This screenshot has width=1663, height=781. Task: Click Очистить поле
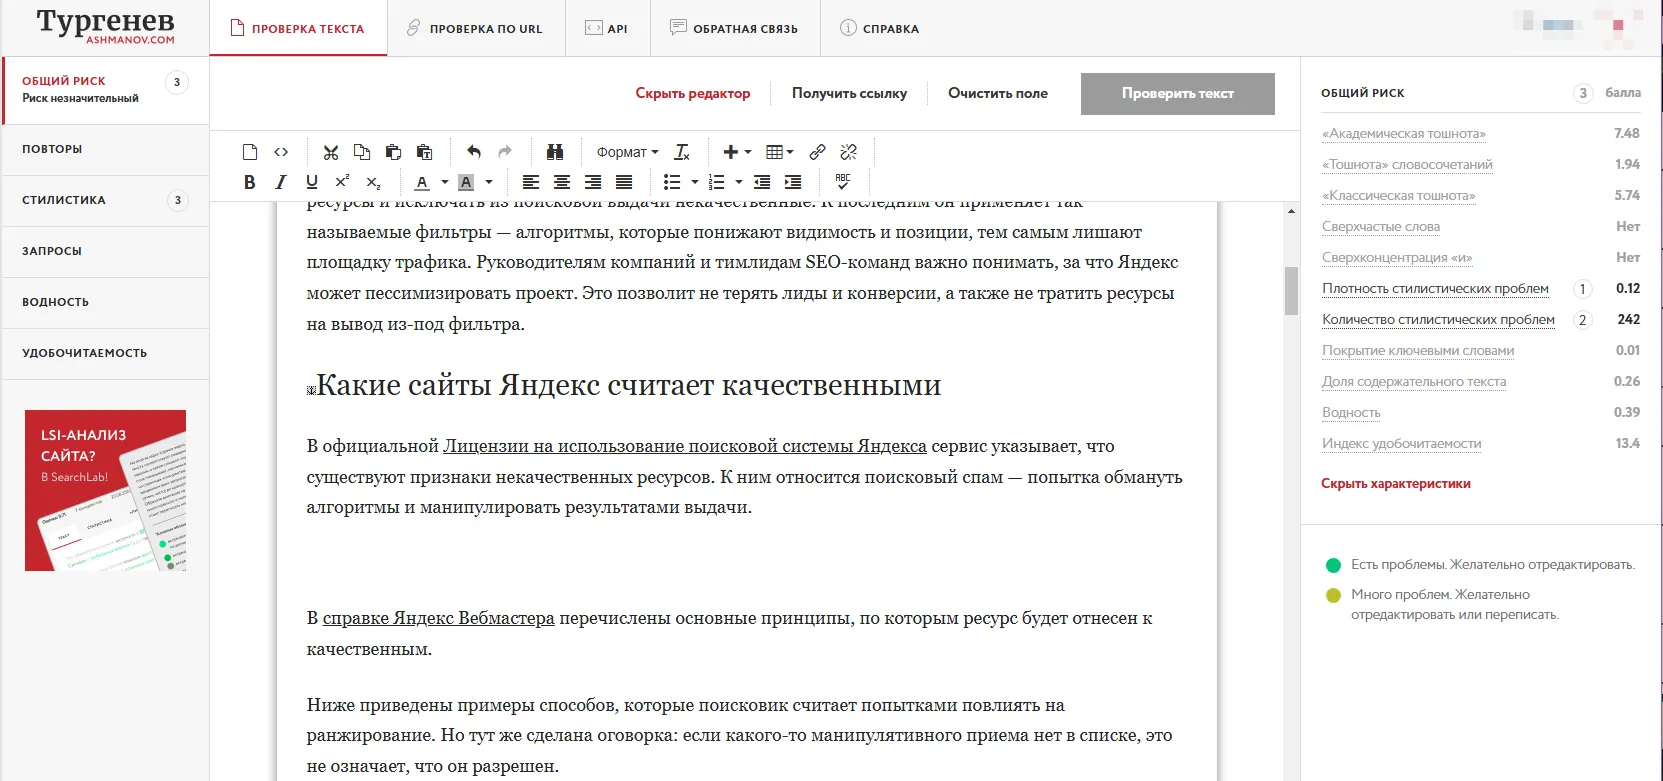[x=998, y=93]
